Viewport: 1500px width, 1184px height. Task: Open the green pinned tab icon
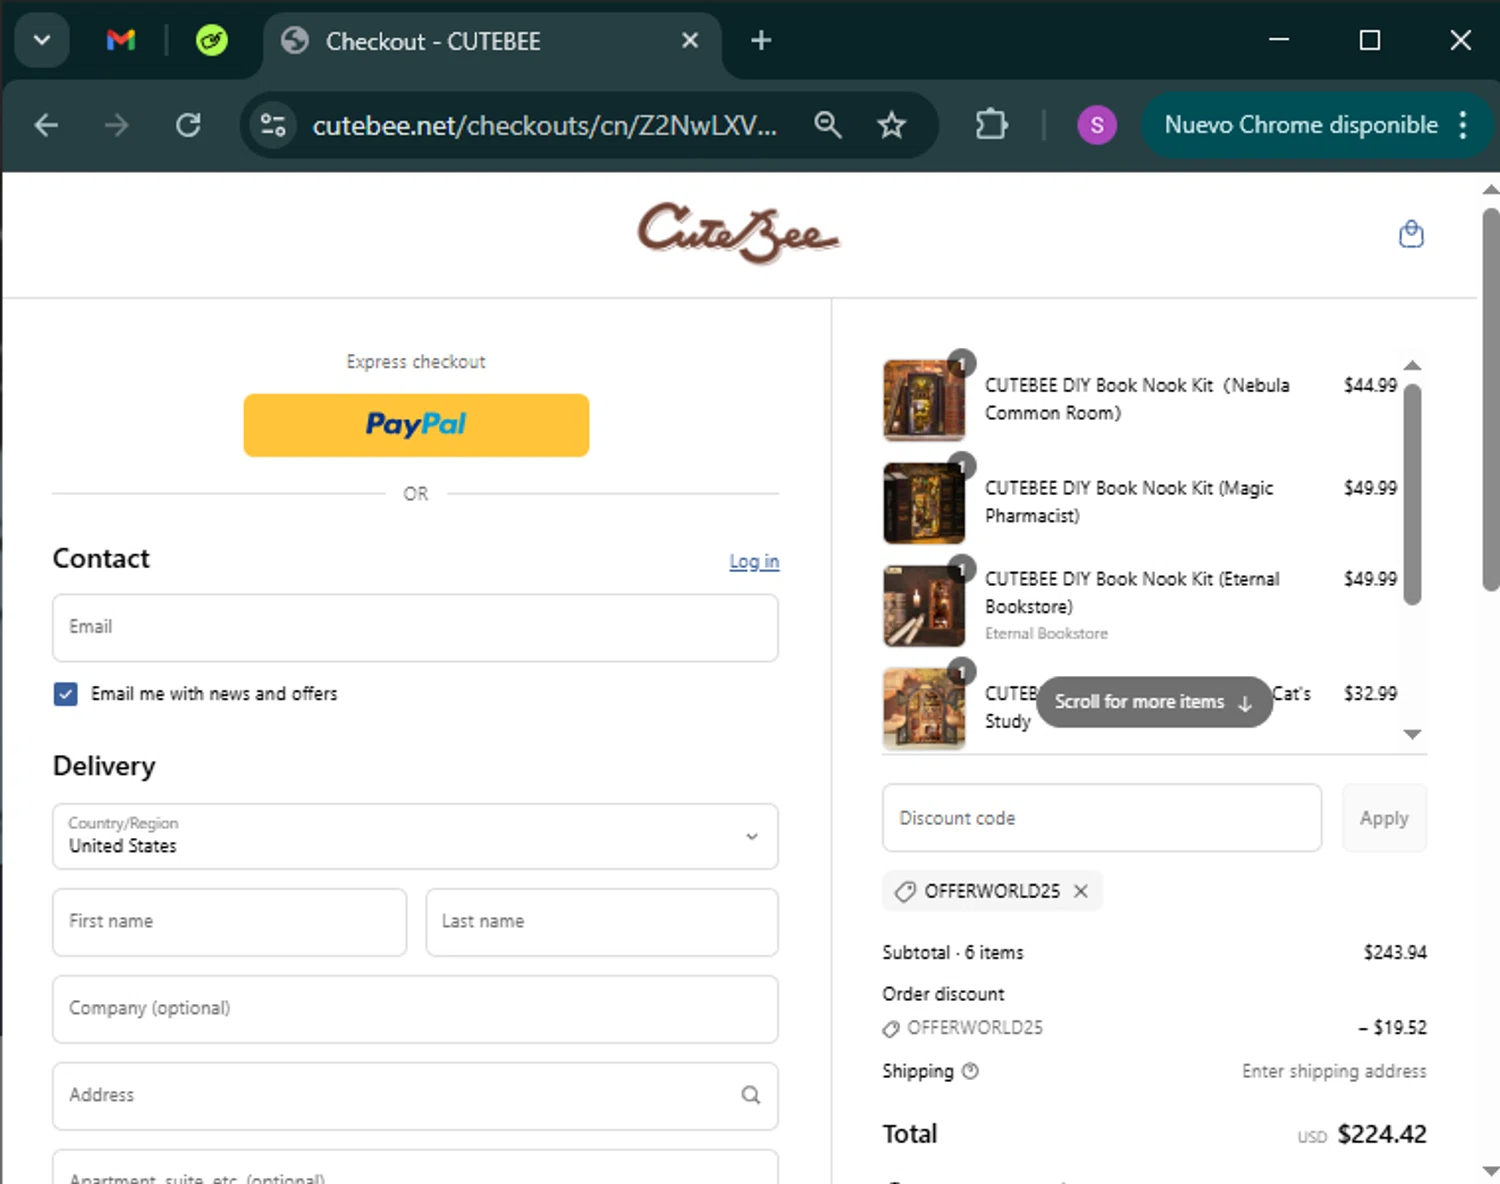211,40
